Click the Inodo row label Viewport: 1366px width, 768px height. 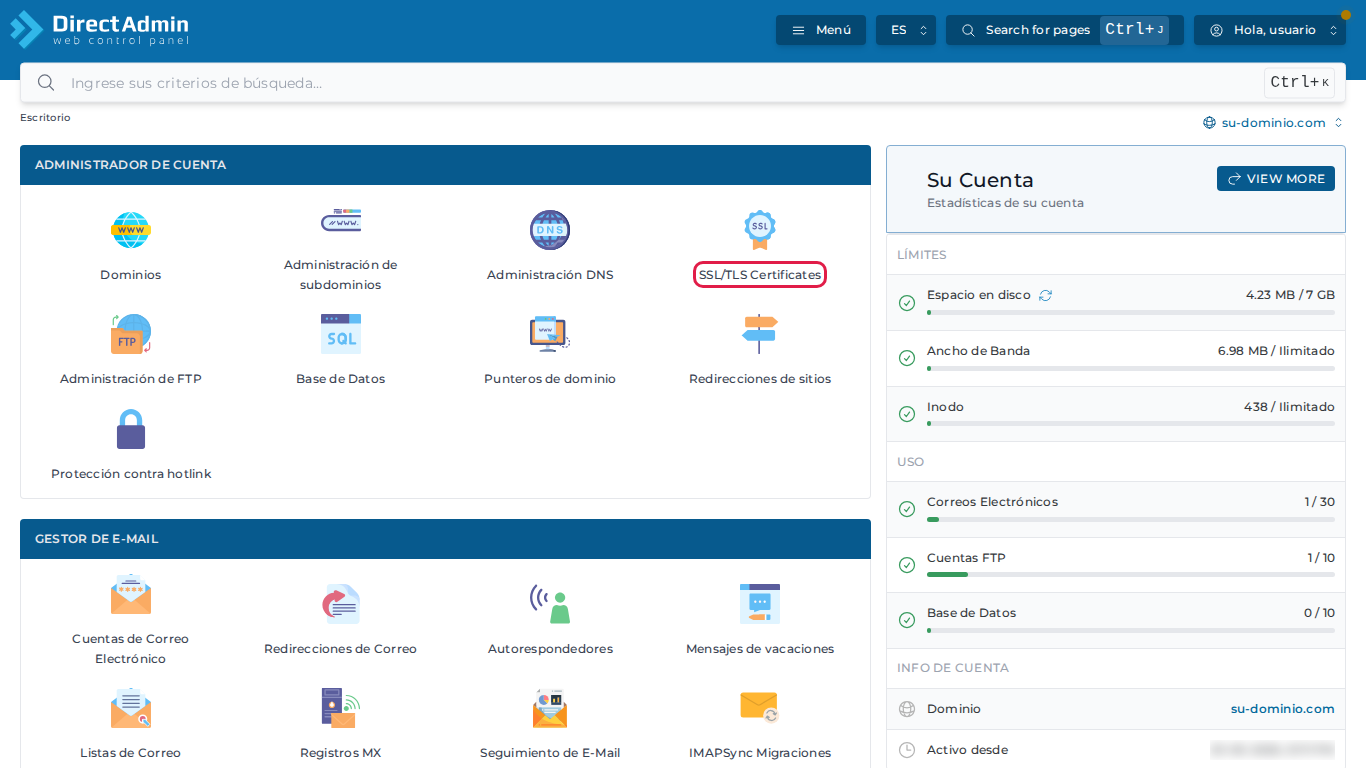point(945,407)
